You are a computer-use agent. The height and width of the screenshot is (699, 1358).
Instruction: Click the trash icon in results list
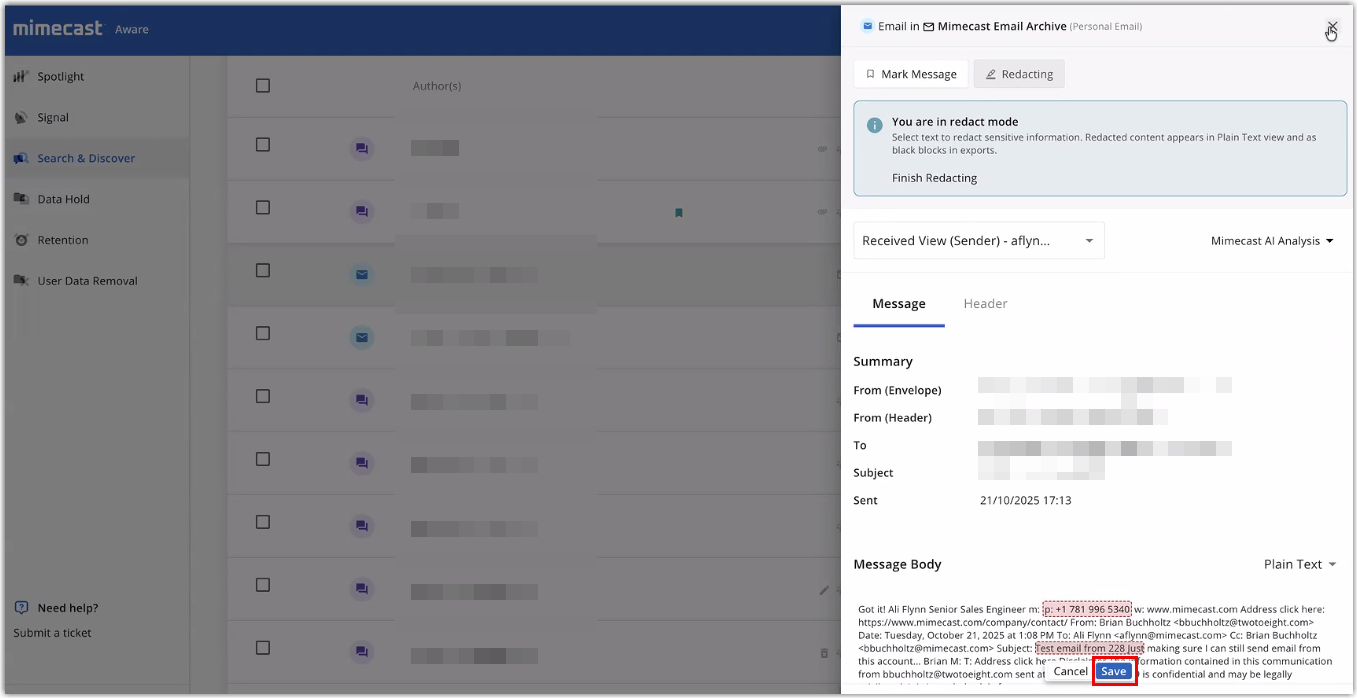pos(824,653)
